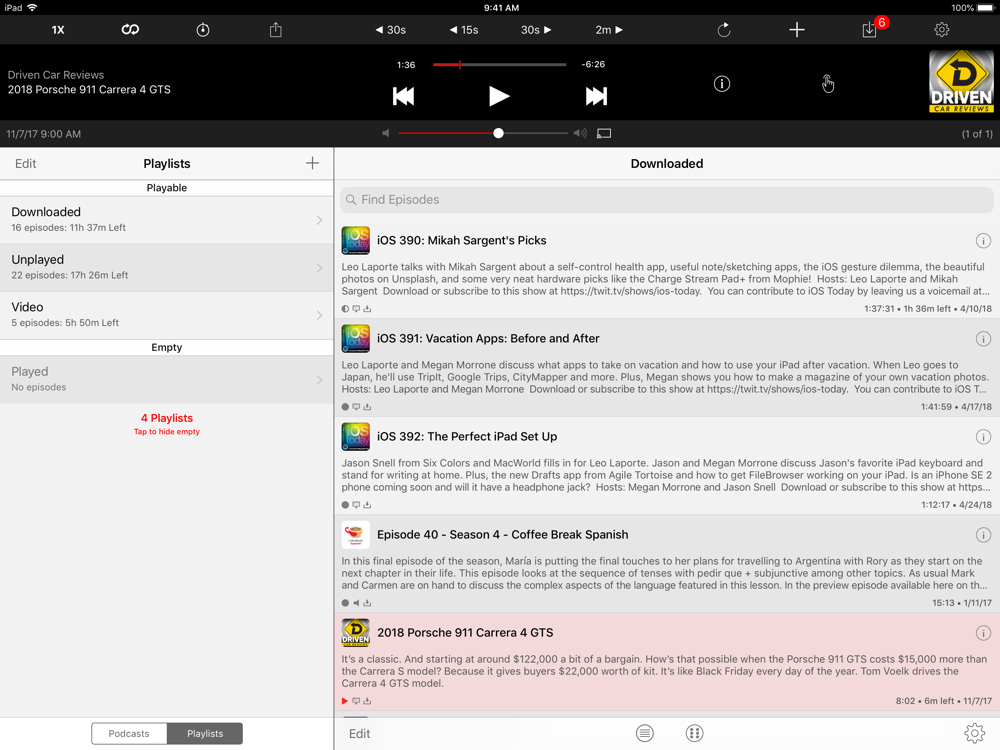Open playlist settings gear at bottom

pos(974,733)
